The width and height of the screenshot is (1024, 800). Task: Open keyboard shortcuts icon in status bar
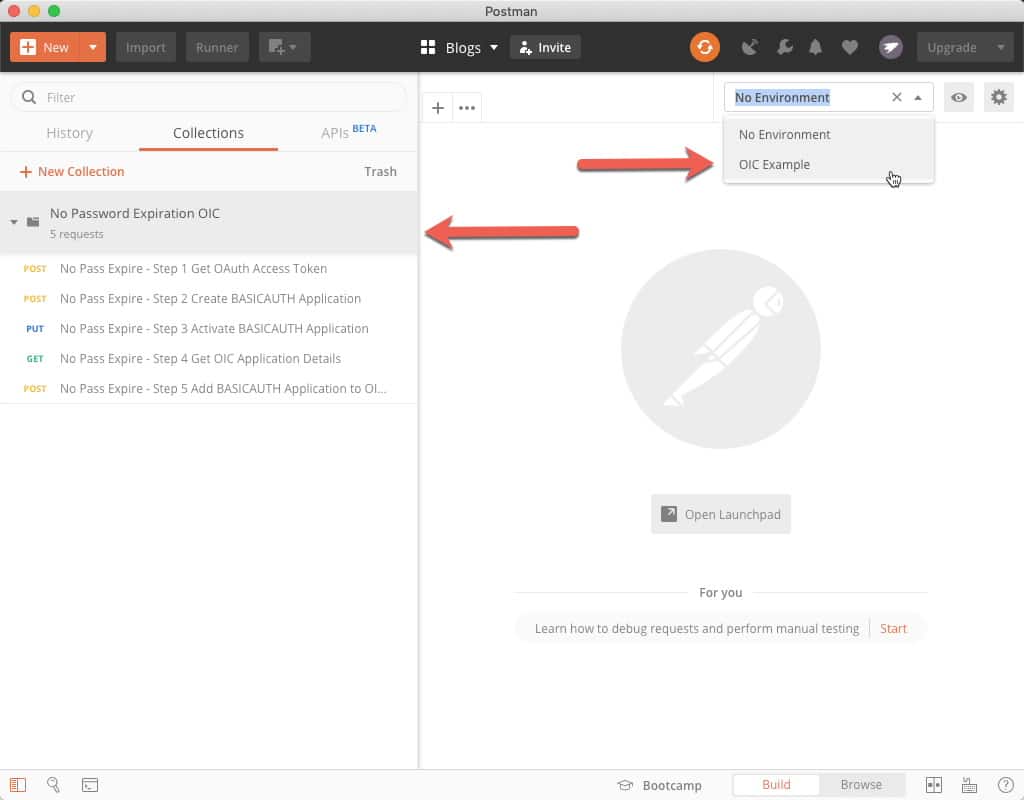(x=968, y=785)
